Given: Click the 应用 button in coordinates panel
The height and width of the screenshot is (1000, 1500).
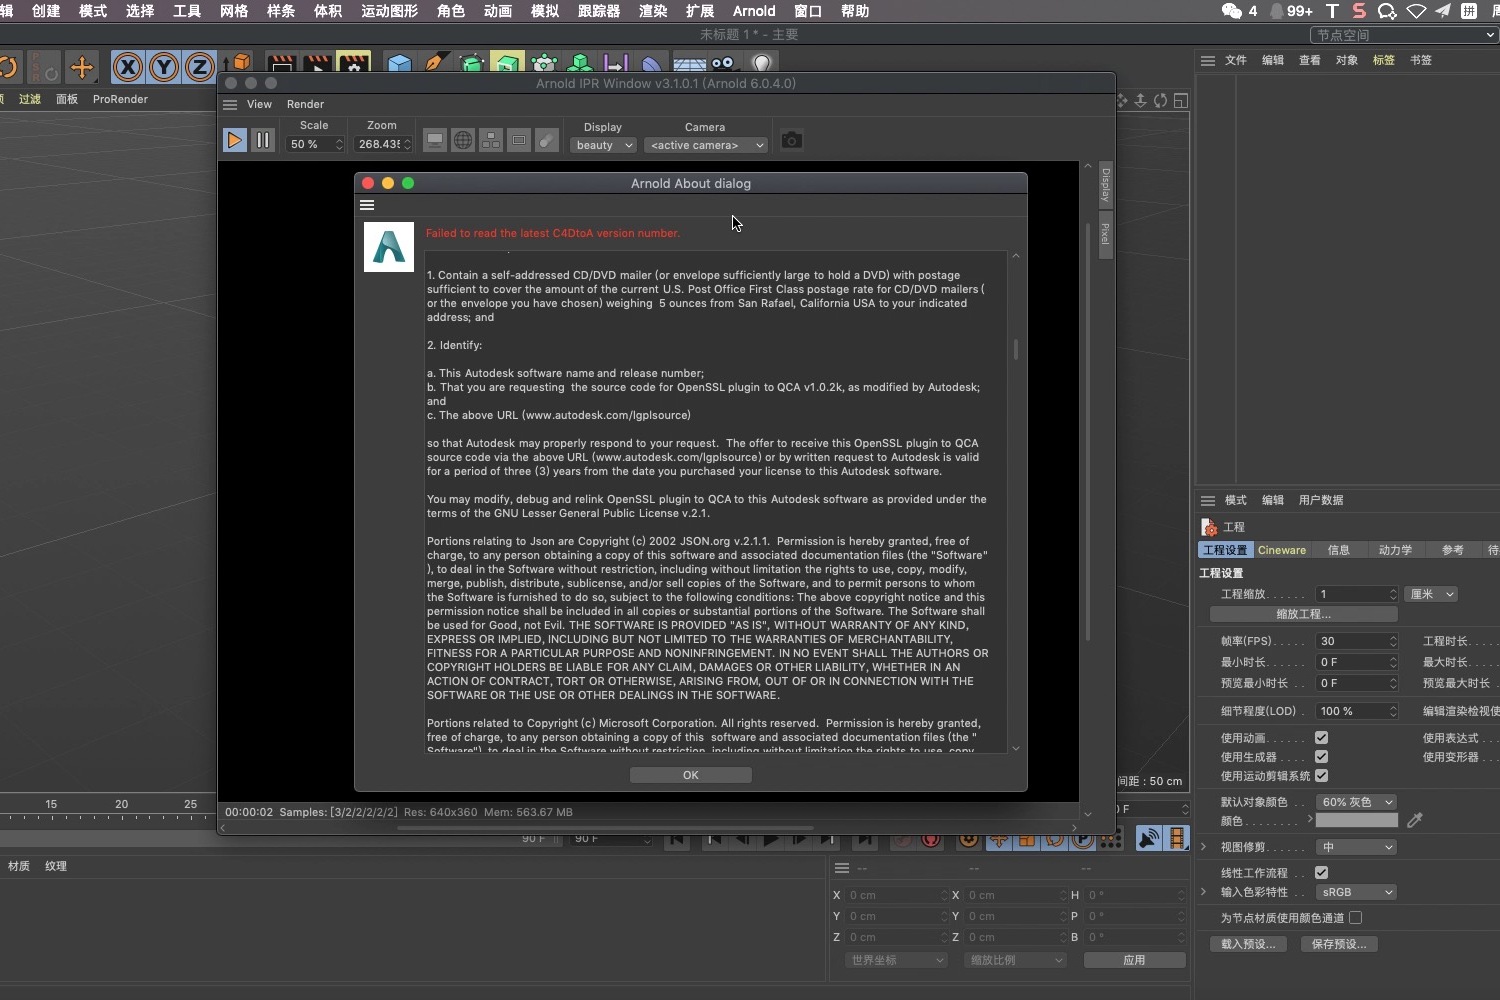Looking at the screenshot, I should 1134,960.
